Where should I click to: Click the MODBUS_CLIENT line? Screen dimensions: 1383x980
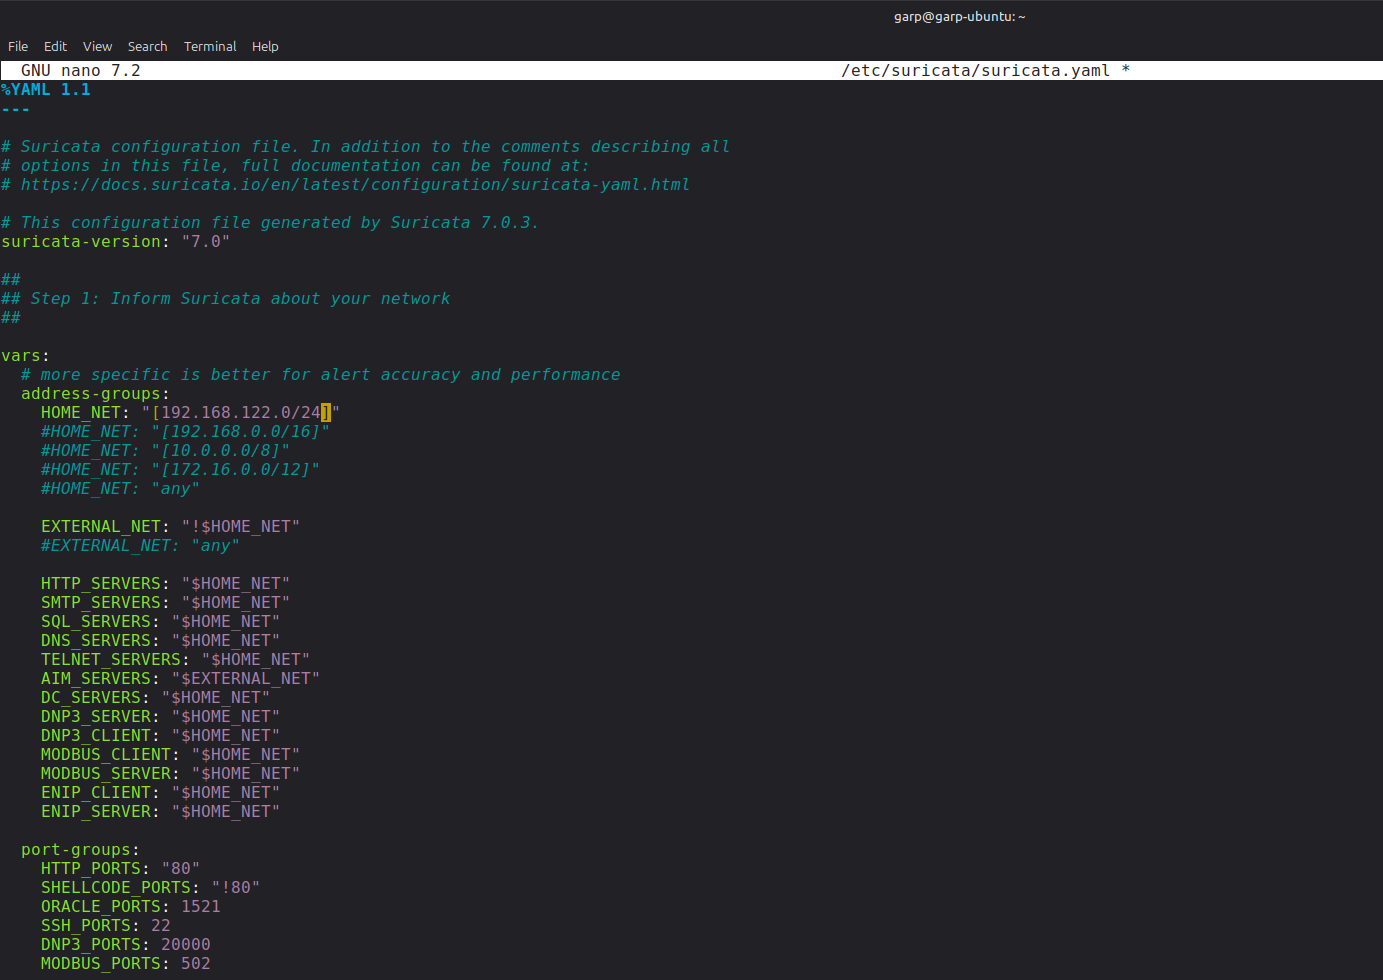(171, 755)
